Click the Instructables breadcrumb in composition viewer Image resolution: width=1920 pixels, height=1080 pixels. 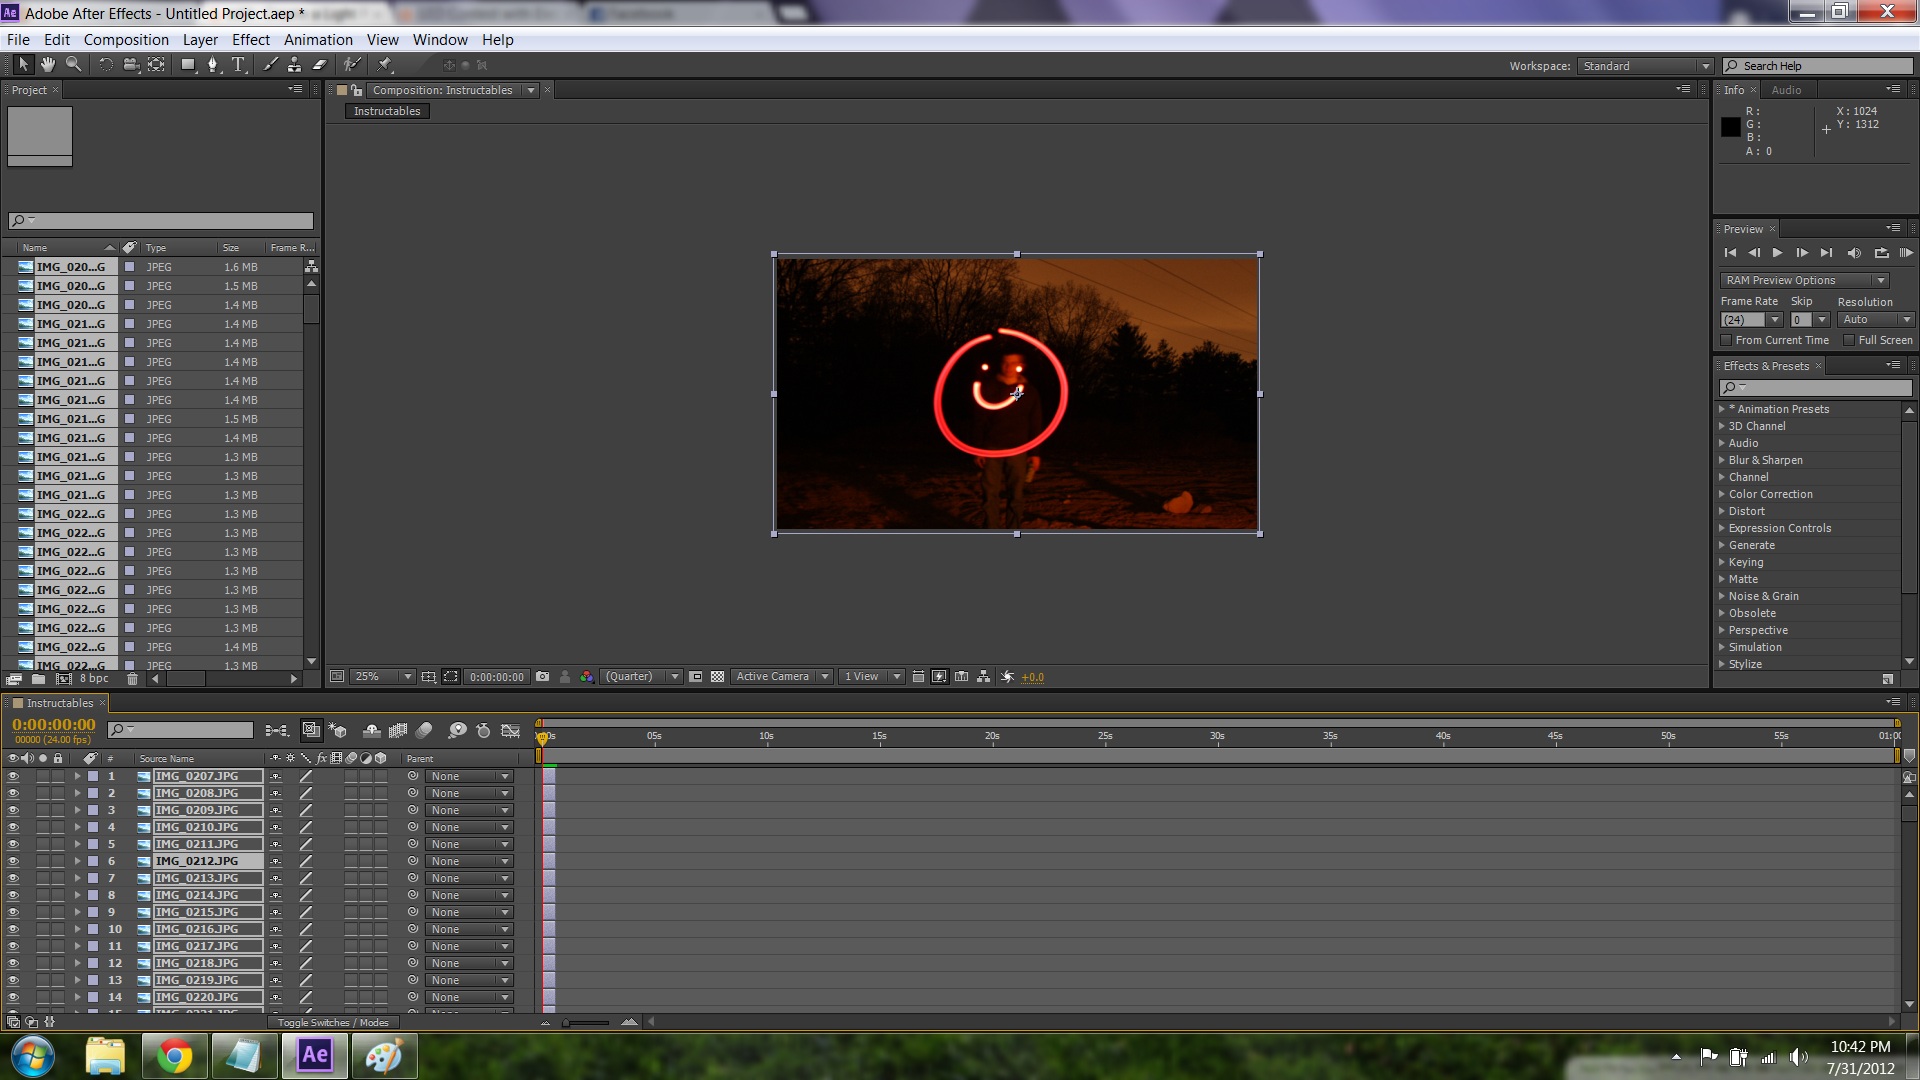[x=387, y=111]
